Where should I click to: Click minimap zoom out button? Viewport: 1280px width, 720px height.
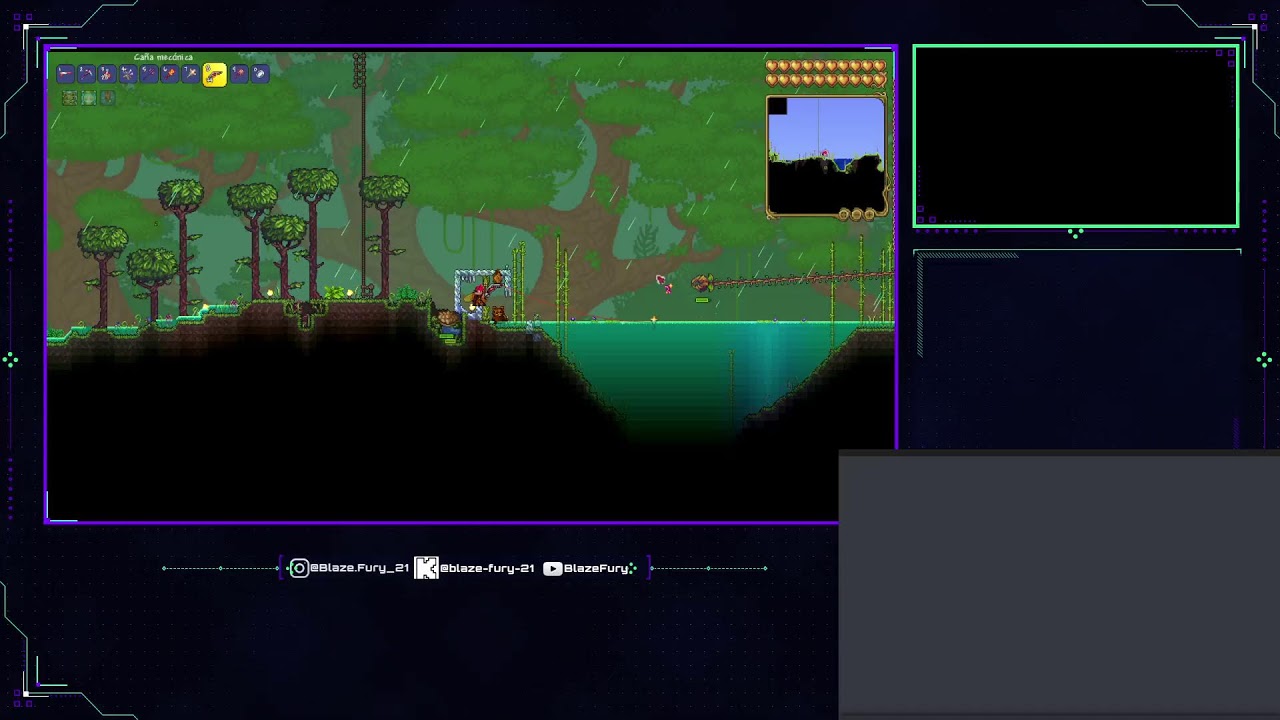tap(857, 214)
